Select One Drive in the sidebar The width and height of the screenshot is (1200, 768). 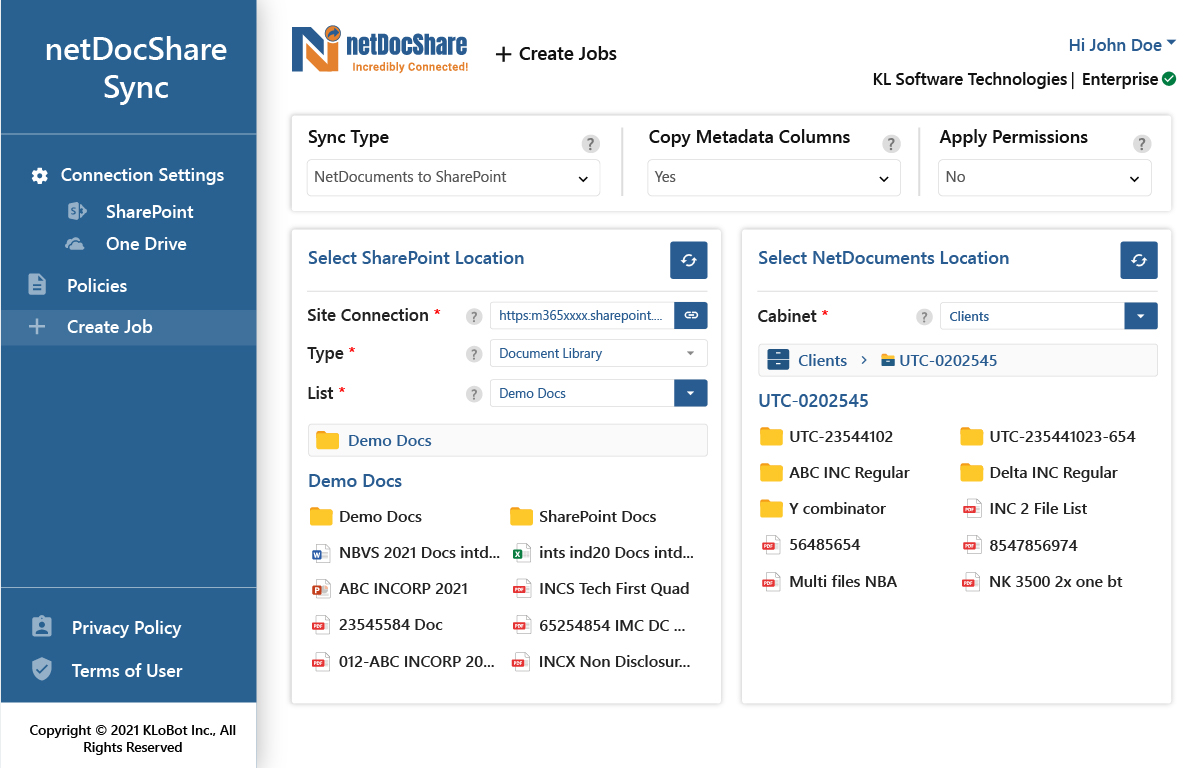coord(146,244)
